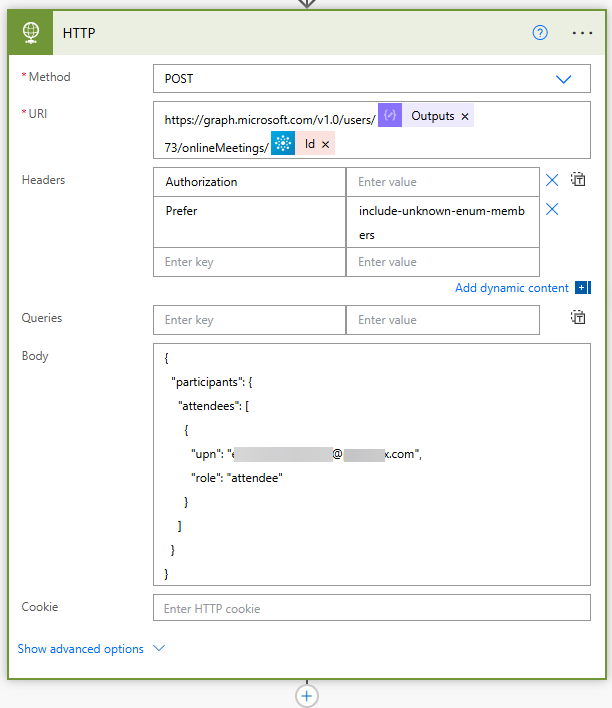Insert a new step with plus button

307,696
